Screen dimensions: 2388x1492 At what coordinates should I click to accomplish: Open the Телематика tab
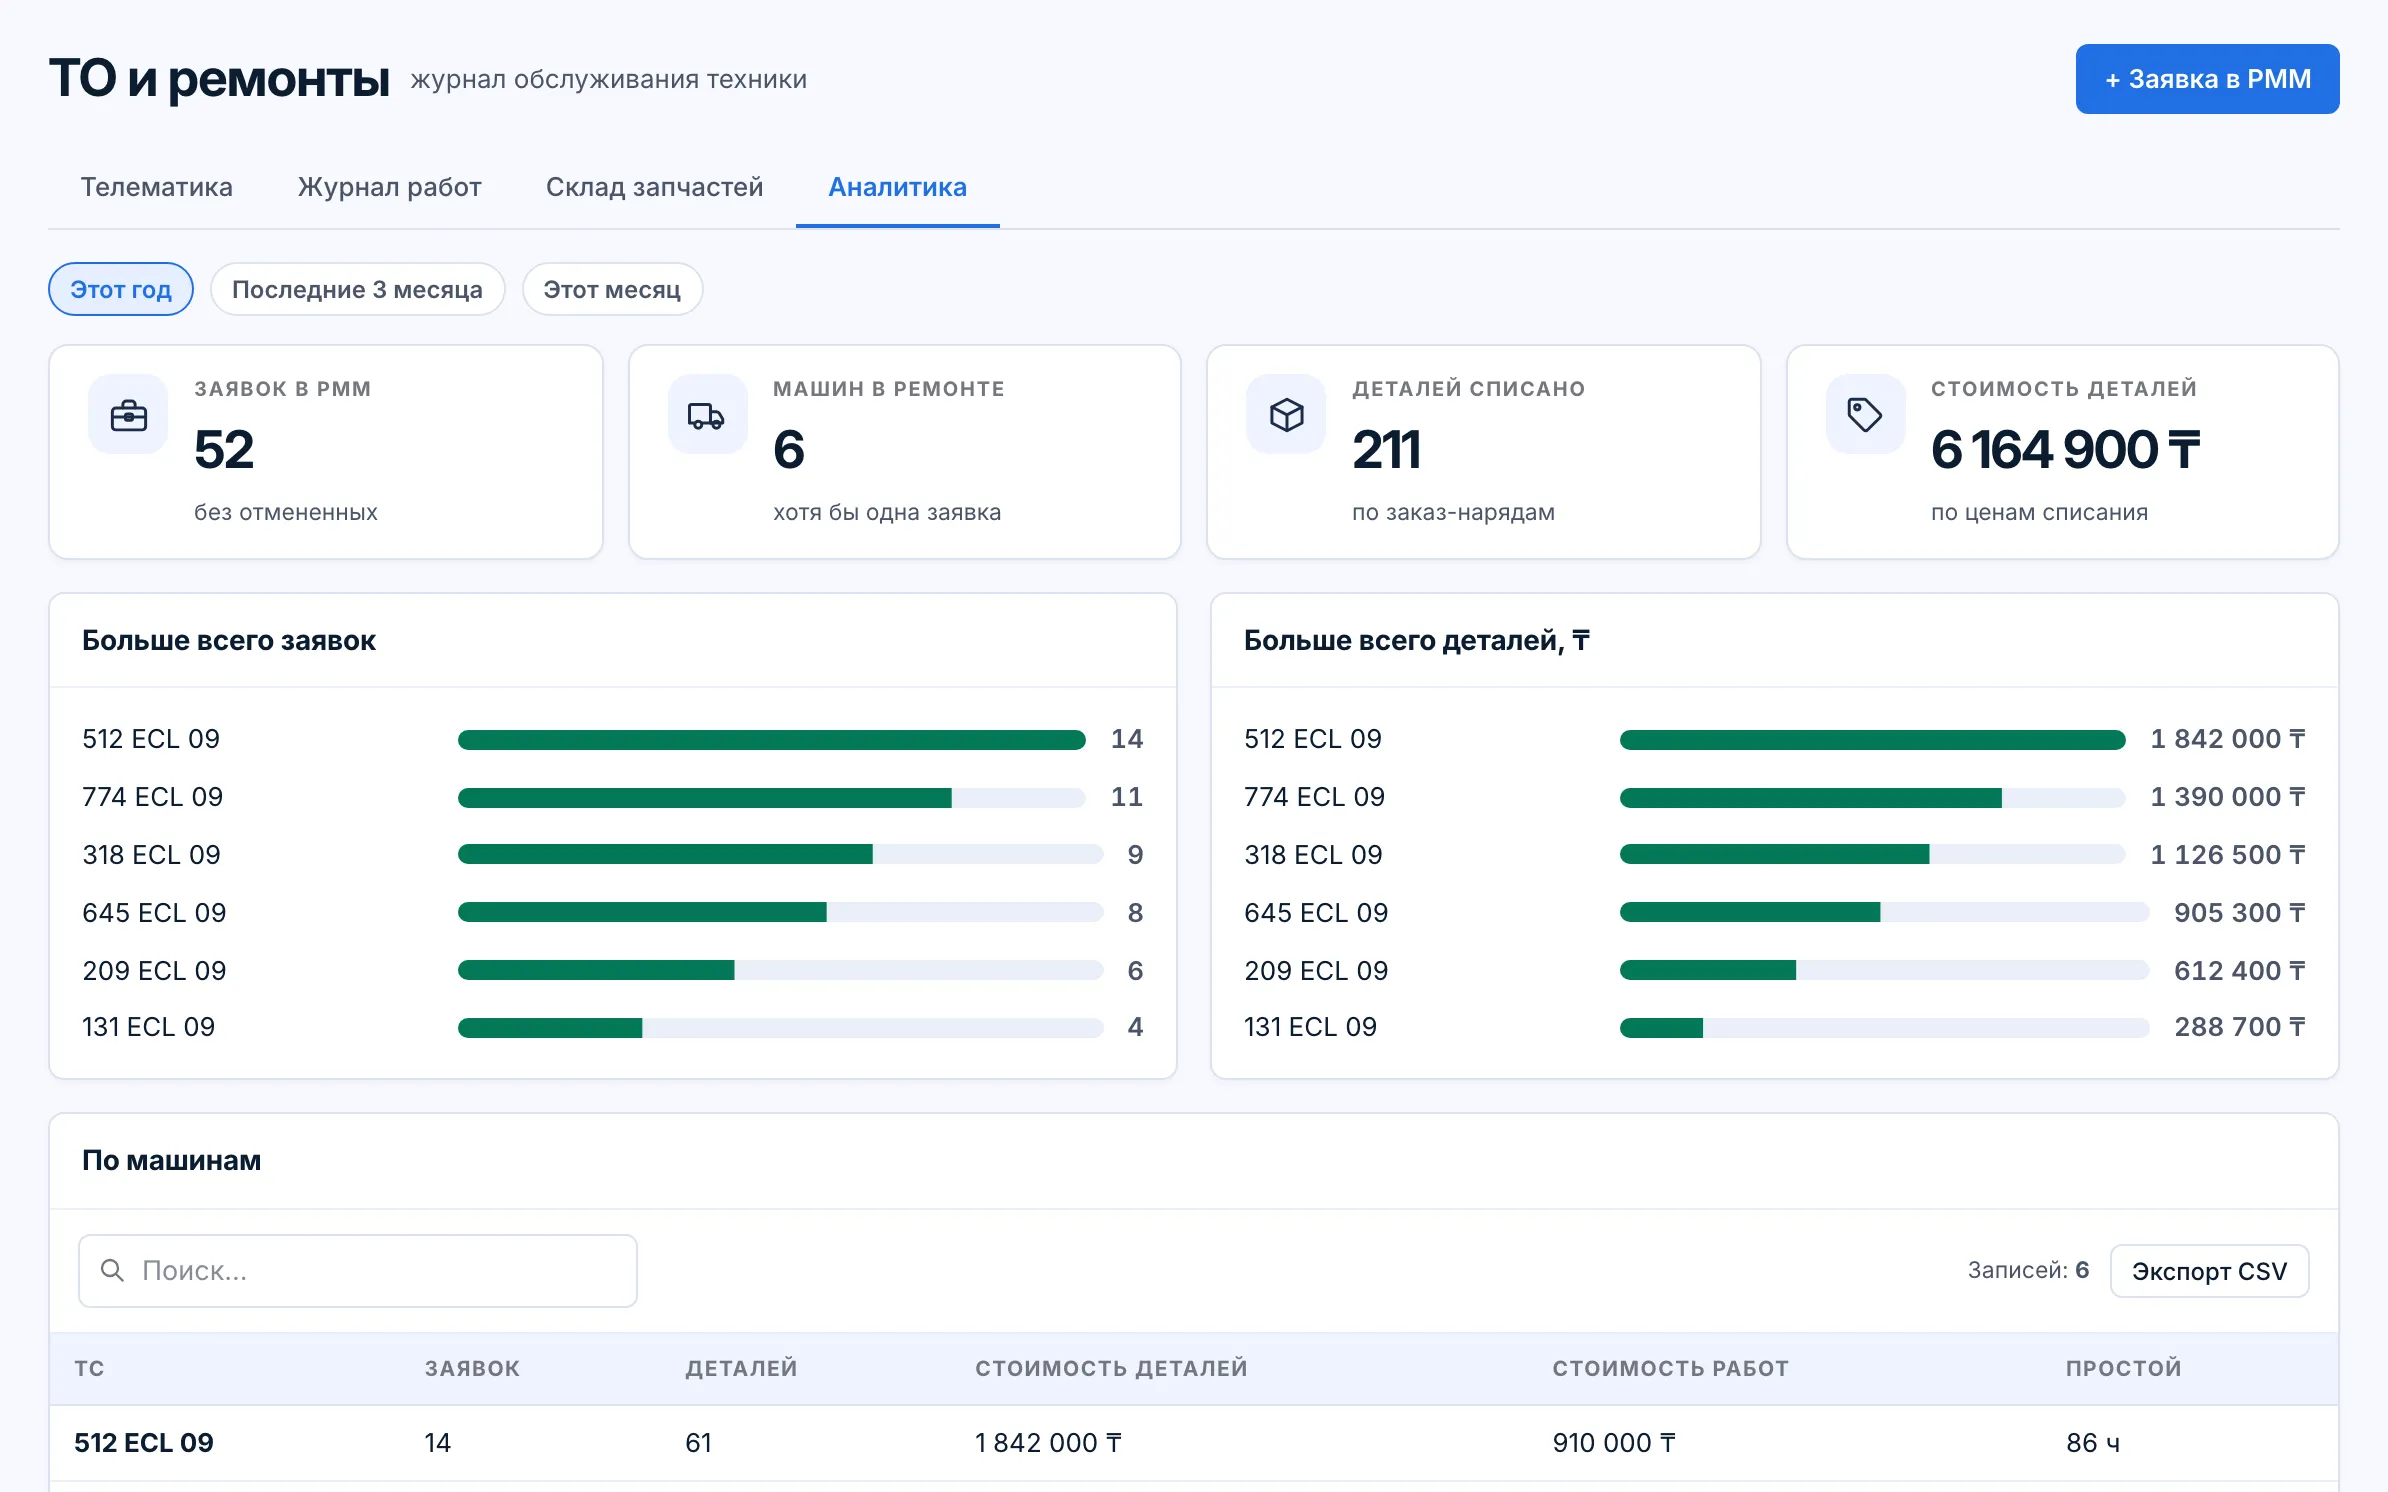pos(156,187)
